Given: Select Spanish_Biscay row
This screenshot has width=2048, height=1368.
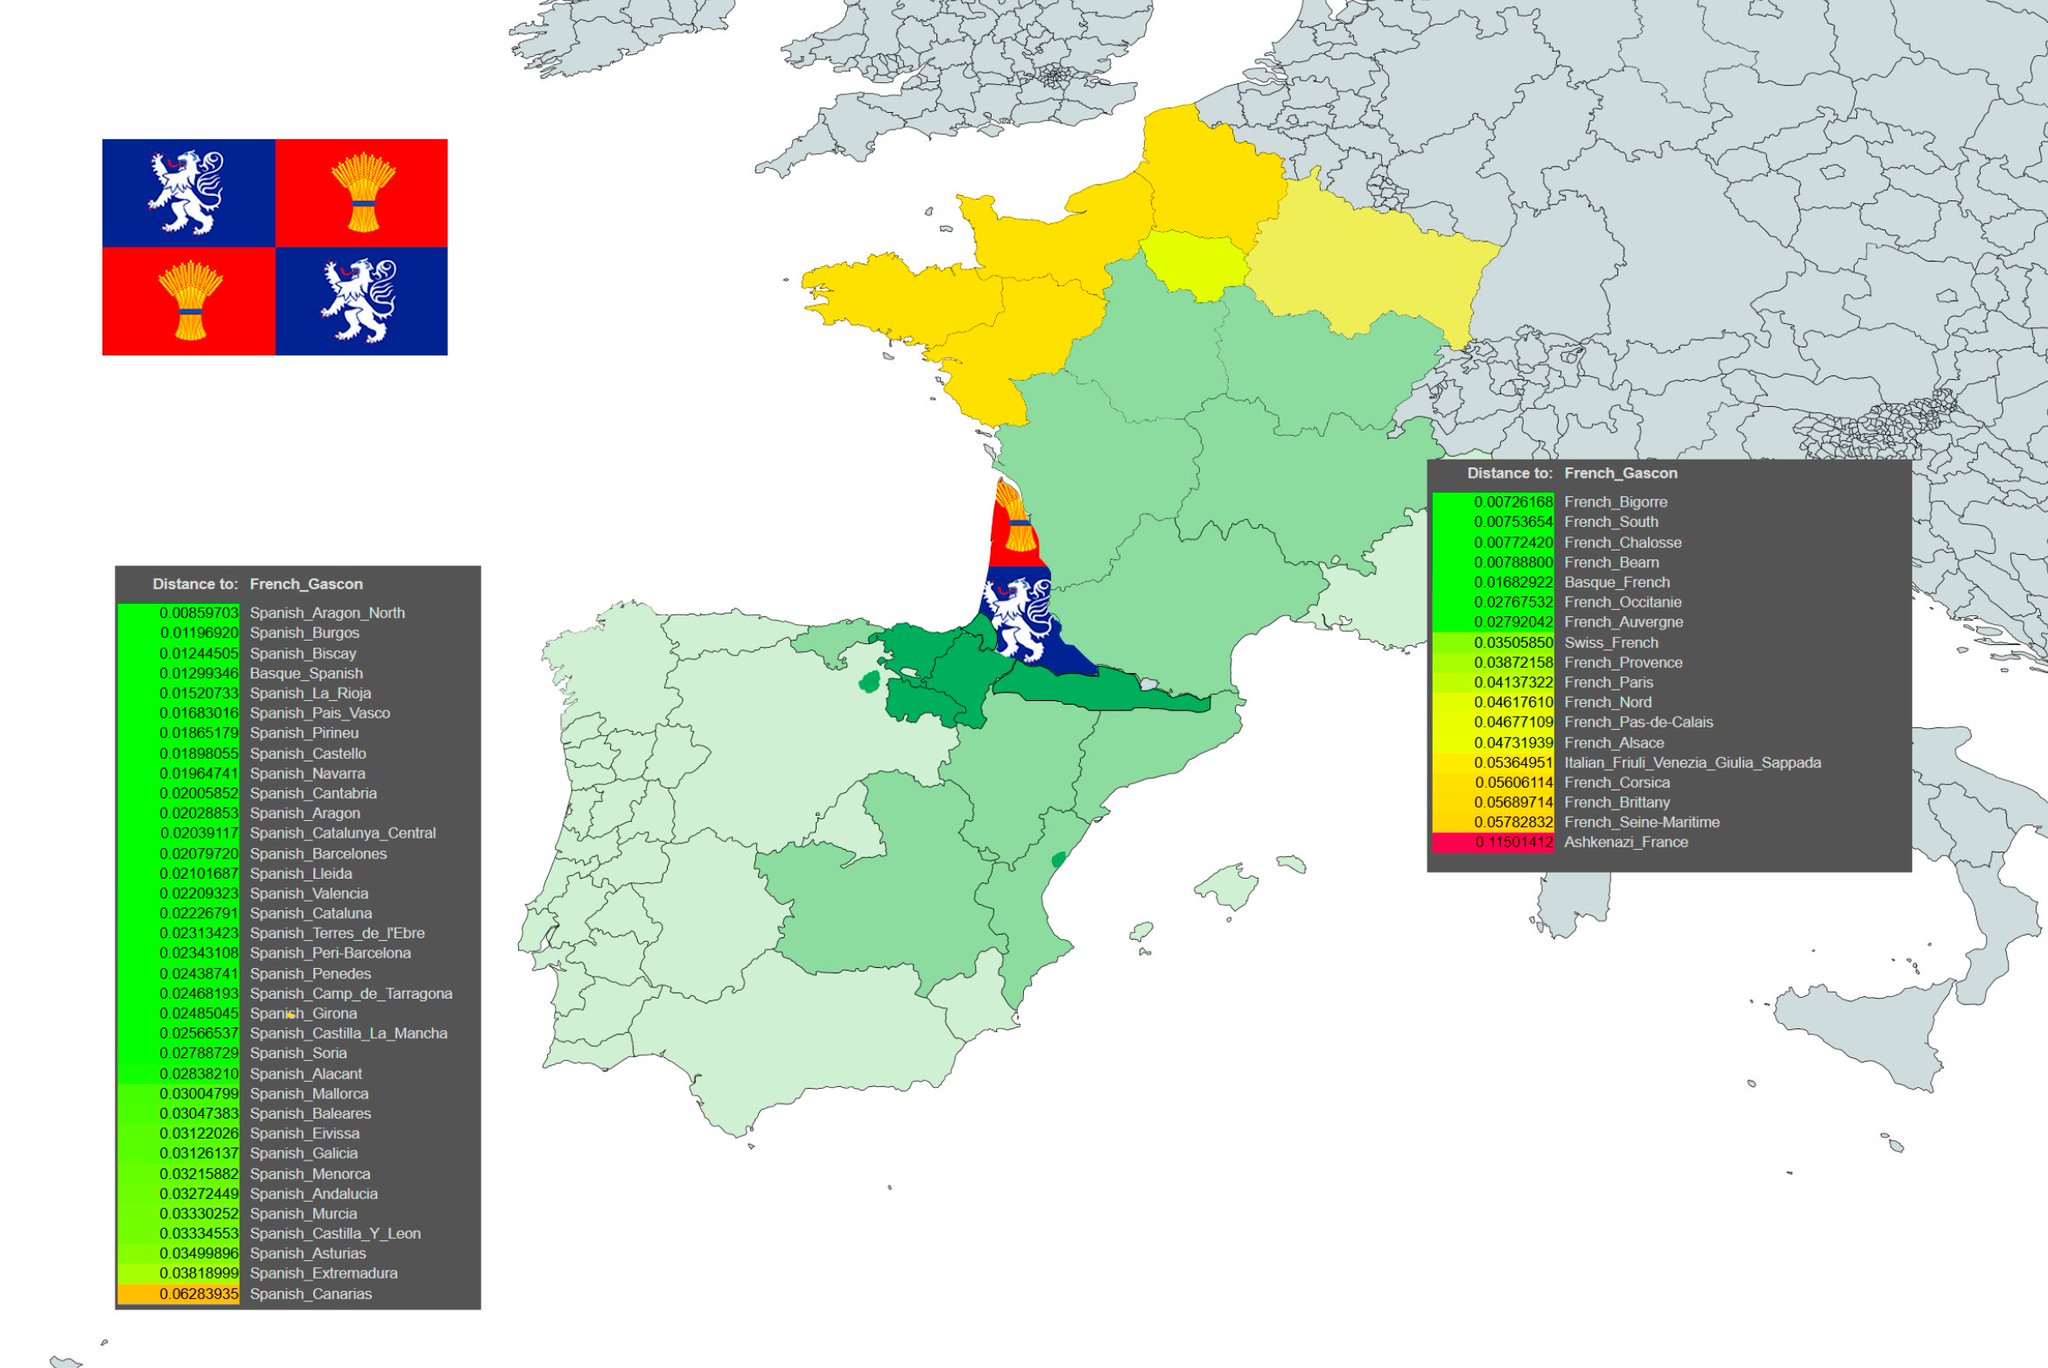Looking at the screenshot, I should tap(298, 653).
